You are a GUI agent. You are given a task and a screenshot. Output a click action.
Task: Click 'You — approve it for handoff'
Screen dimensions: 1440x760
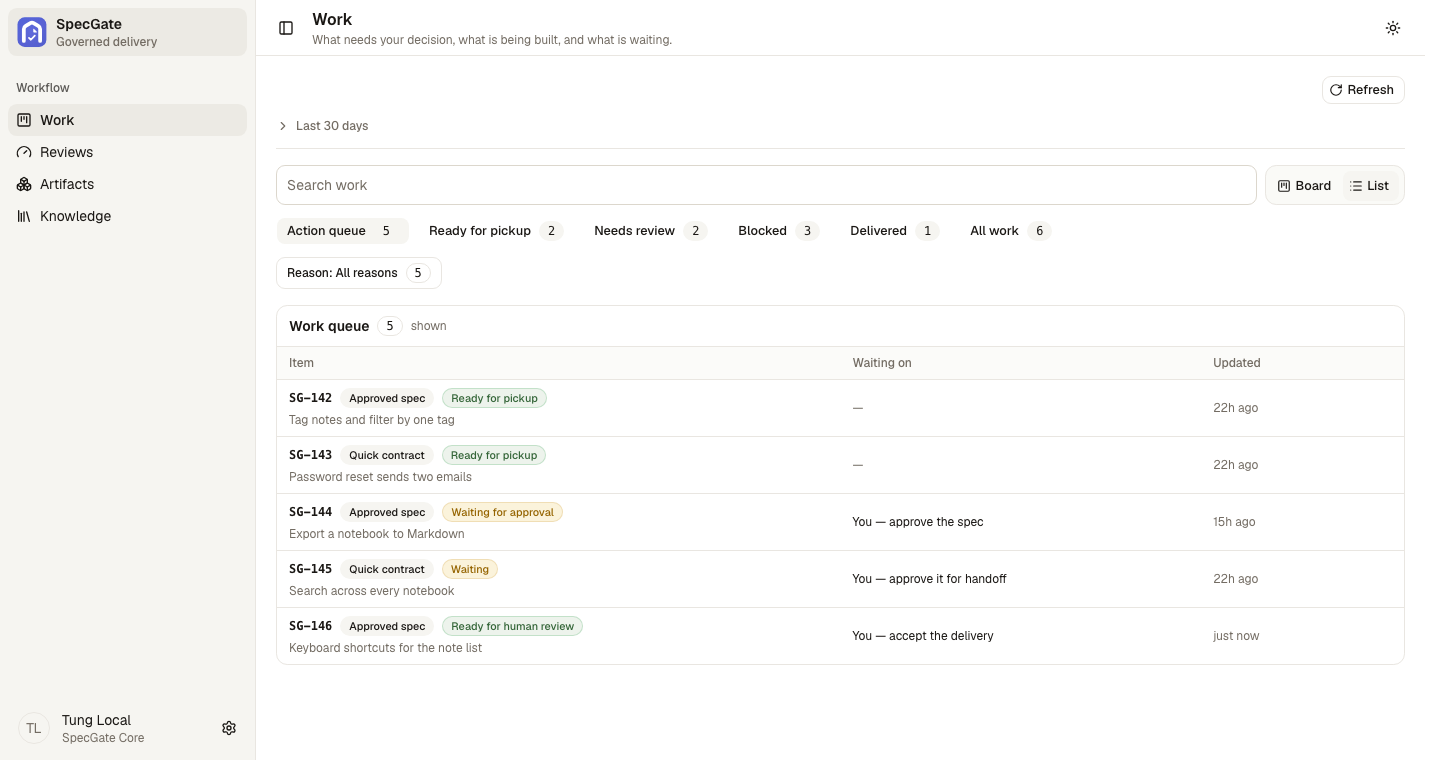[930, 579]
